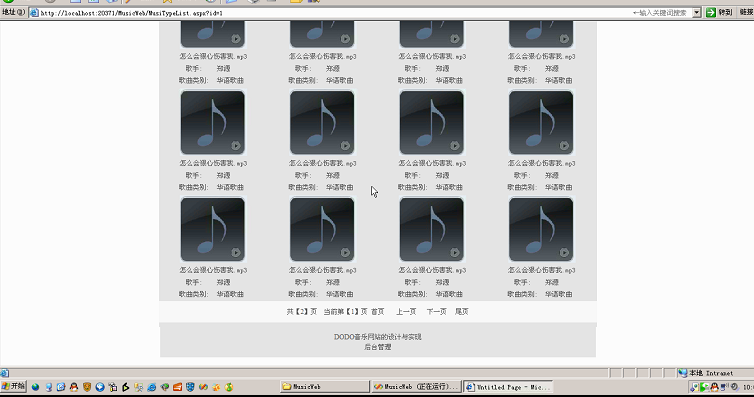
Task: Click the 共【2】页 total pages text
Action: tap(302, 311)
